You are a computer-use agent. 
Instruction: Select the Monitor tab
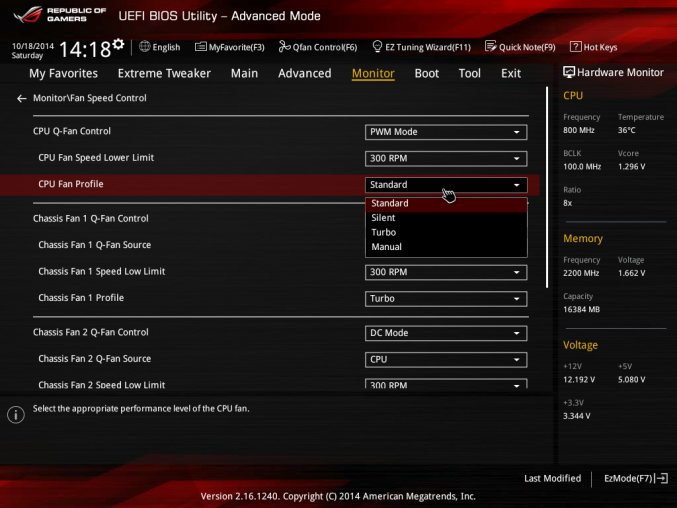(373, 73)
